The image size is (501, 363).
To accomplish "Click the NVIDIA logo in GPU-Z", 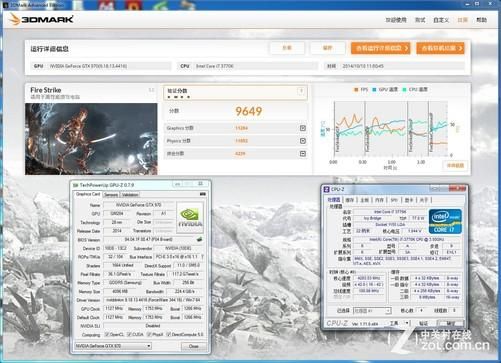I will tap(190, 218).
